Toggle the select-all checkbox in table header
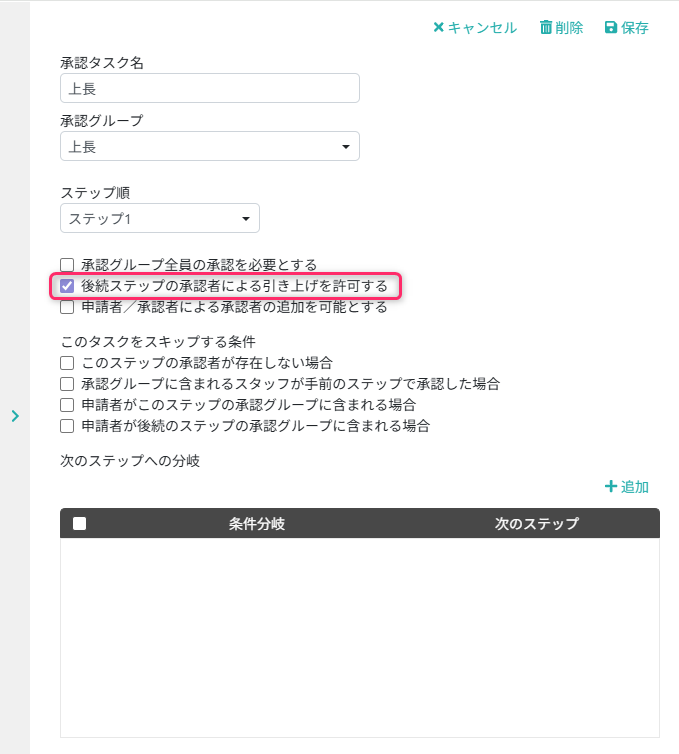Viewport: 679px width, 754px height. pyautogui.click(x=80, y=523)
